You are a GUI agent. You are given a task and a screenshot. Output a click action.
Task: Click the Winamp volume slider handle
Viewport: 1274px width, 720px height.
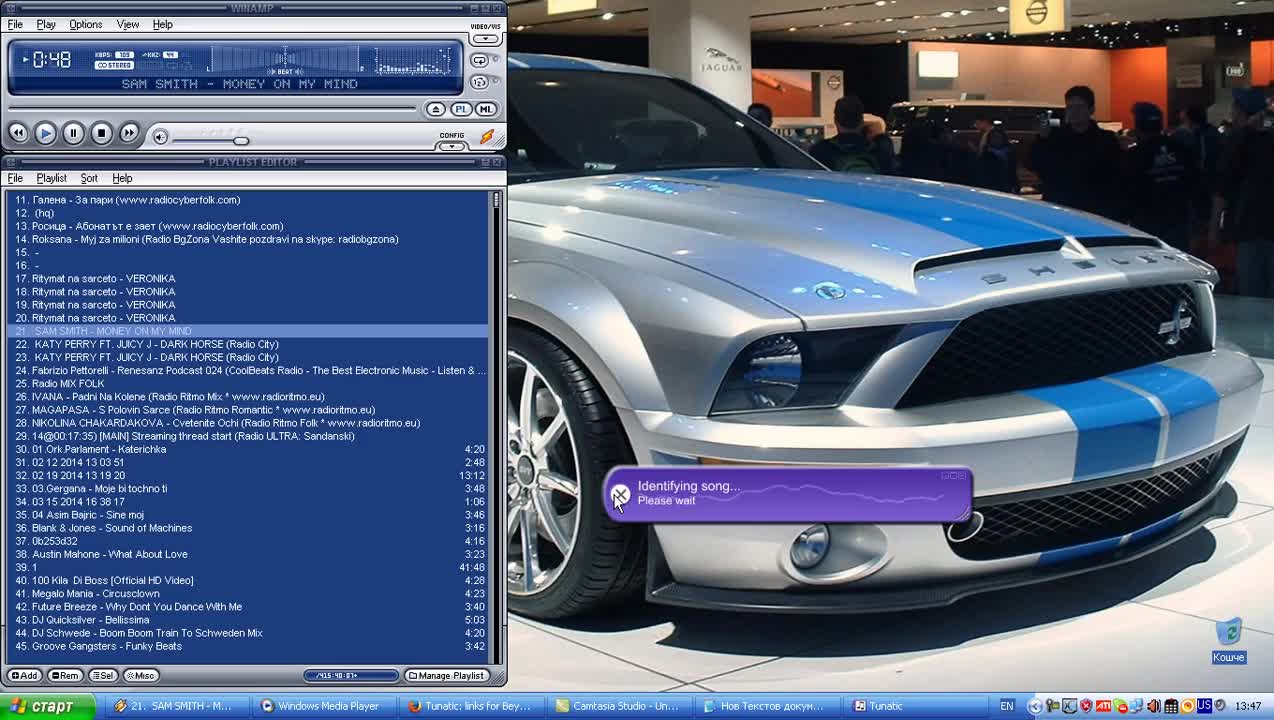coord(240,140)
